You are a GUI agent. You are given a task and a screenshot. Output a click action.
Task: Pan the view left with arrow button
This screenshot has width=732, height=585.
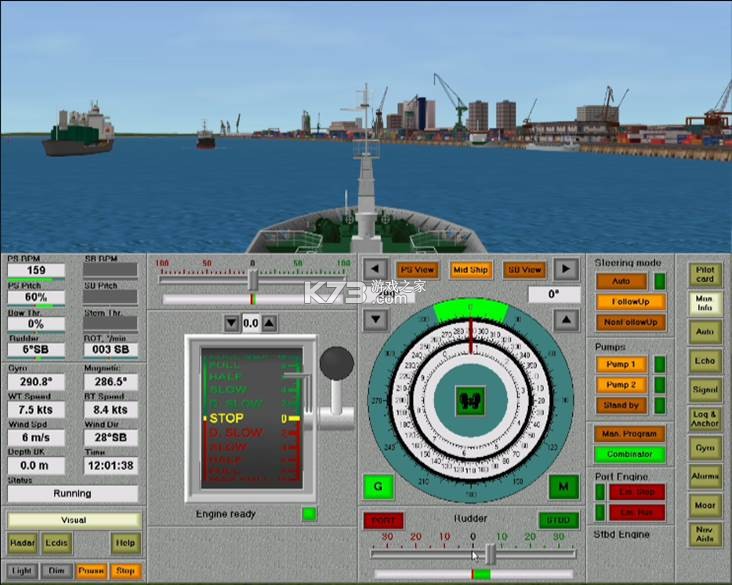(x=375, y=269)
